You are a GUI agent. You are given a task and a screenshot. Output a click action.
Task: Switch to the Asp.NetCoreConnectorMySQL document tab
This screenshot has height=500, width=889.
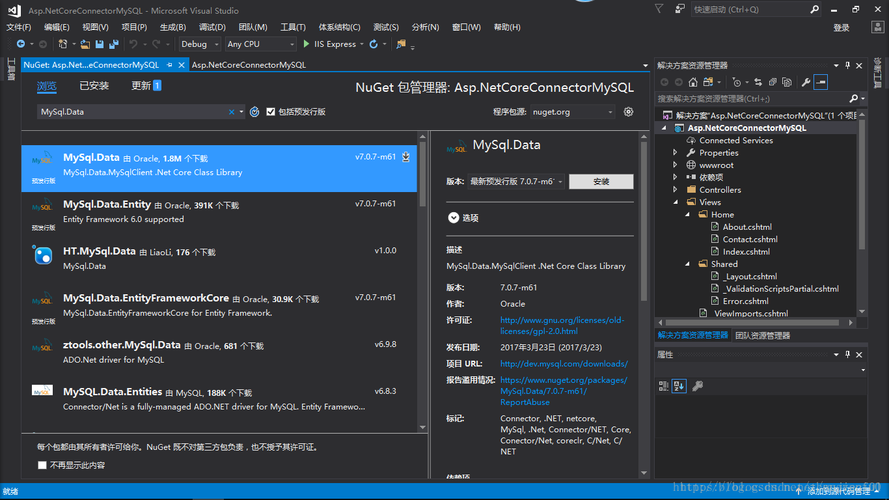tap(248, 65)
